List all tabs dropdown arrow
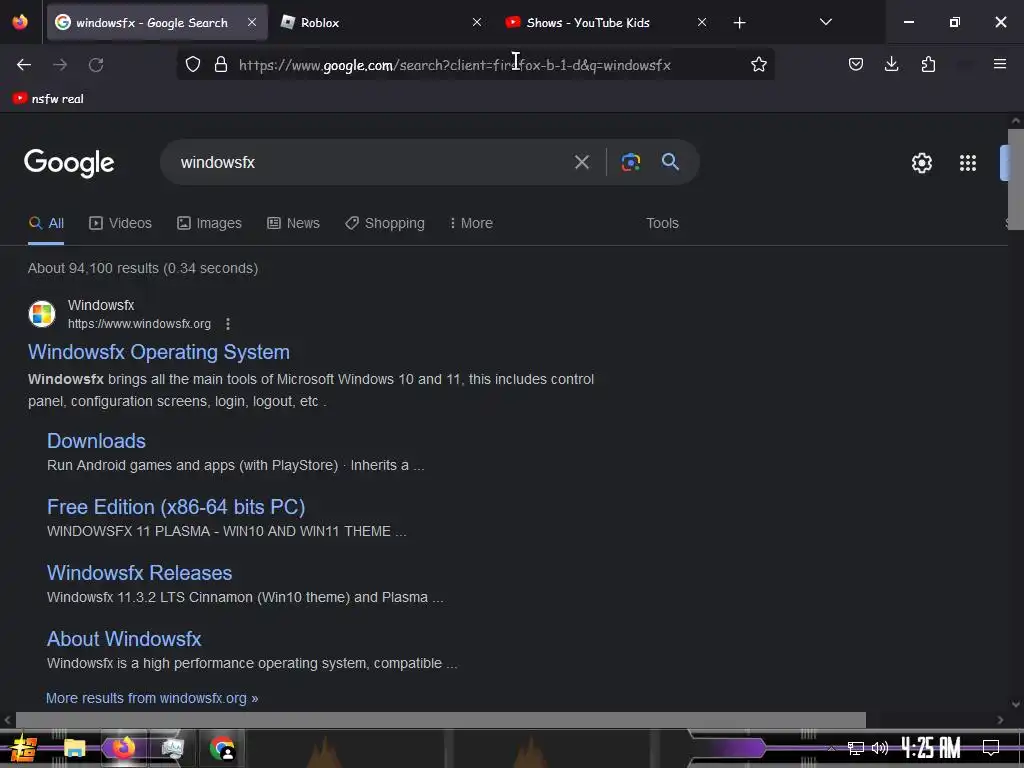The width and height of the screenshot is (1024, 768). coord(825,22)
